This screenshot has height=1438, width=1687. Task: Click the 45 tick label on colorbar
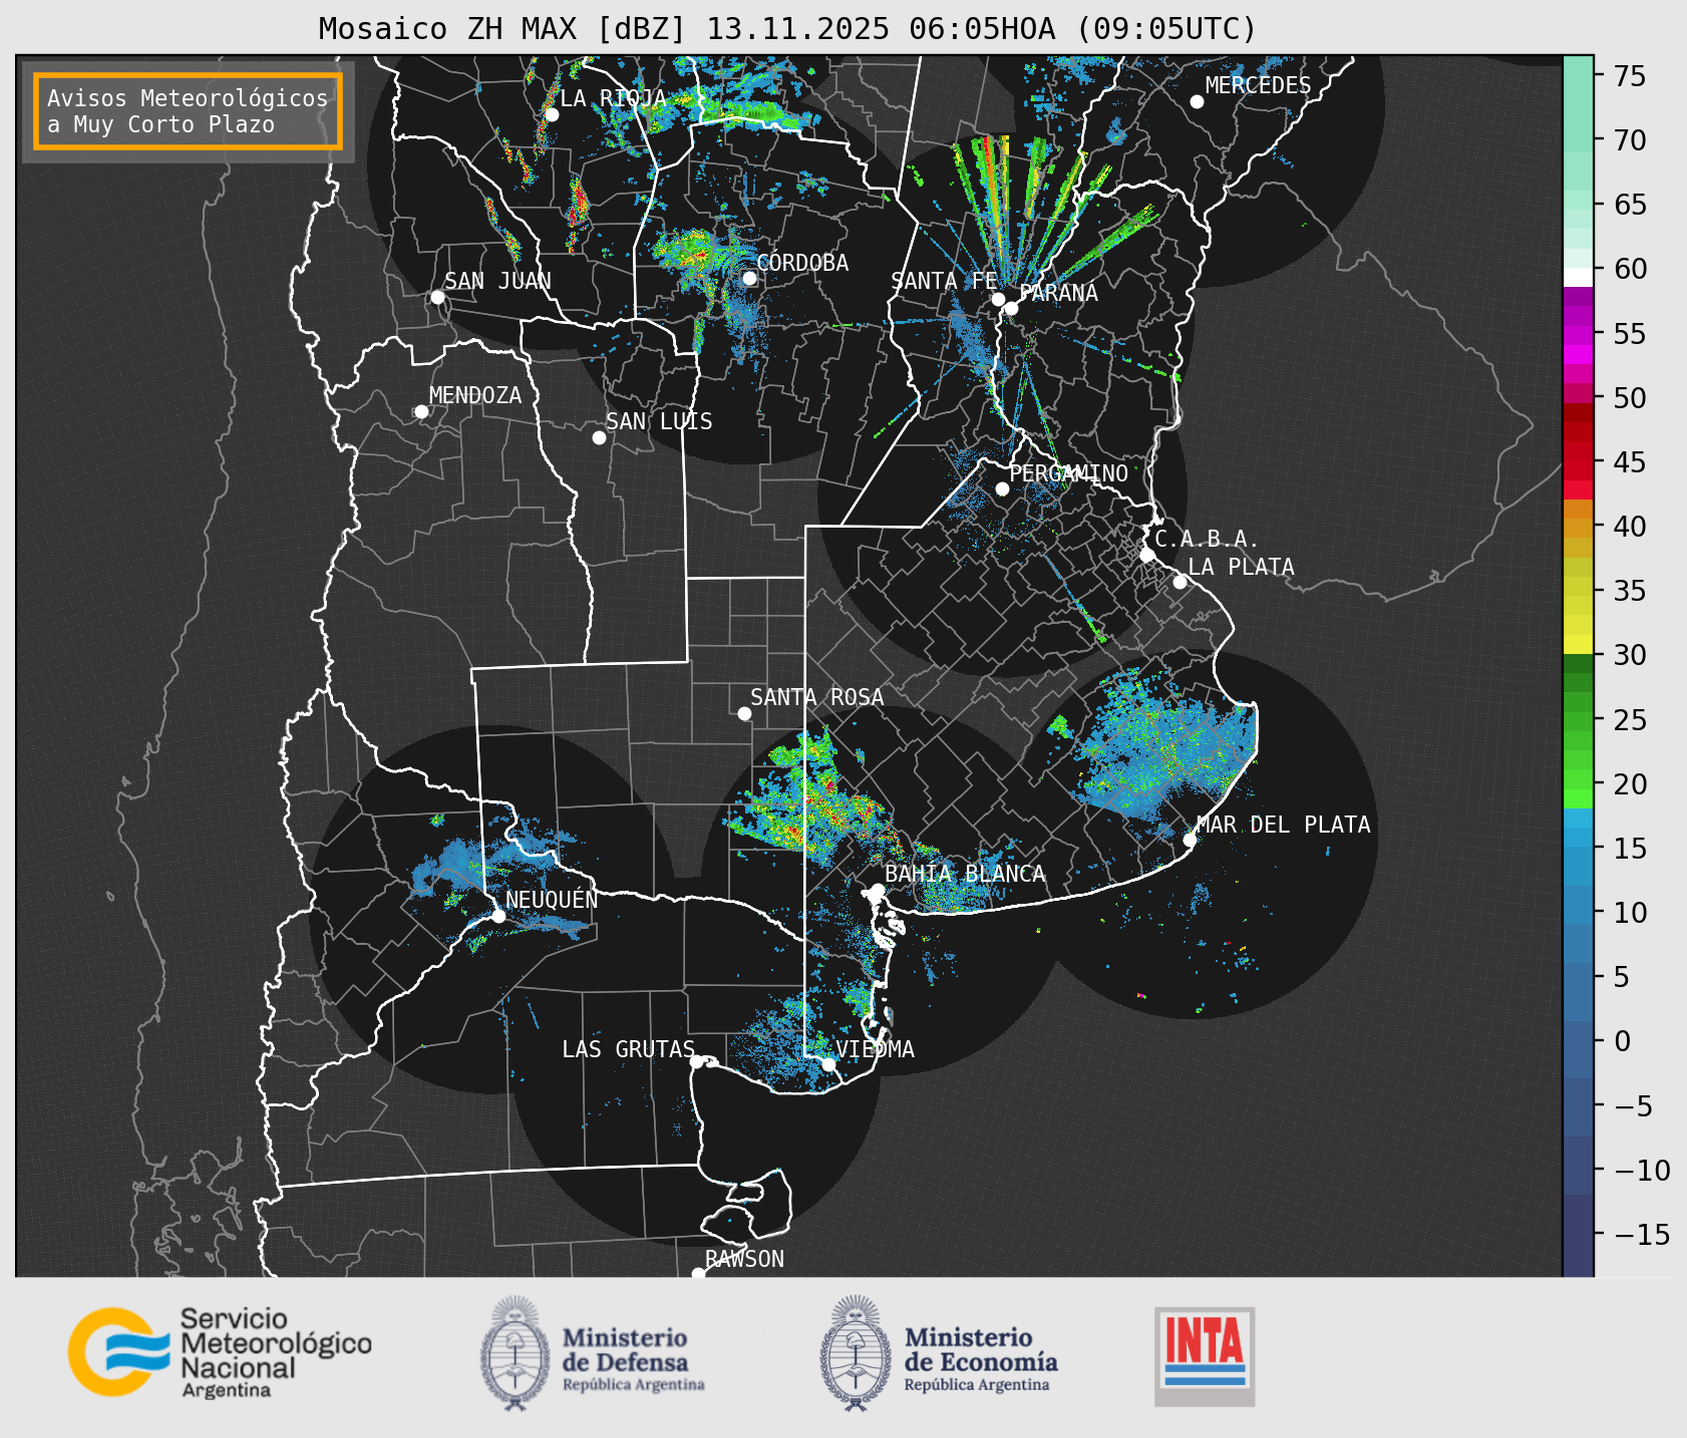click(x=1629, y=462)
